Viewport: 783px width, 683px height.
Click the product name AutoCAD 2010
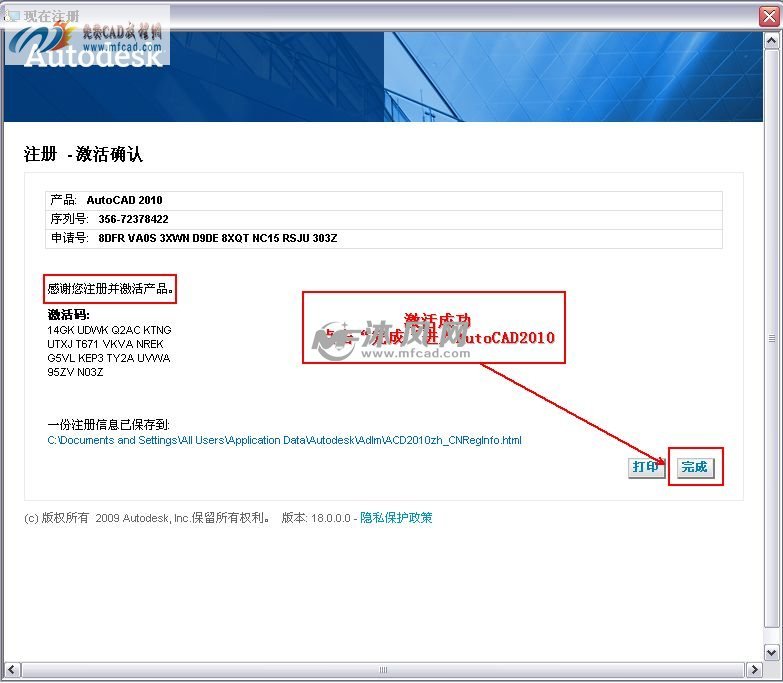point(124,200)
